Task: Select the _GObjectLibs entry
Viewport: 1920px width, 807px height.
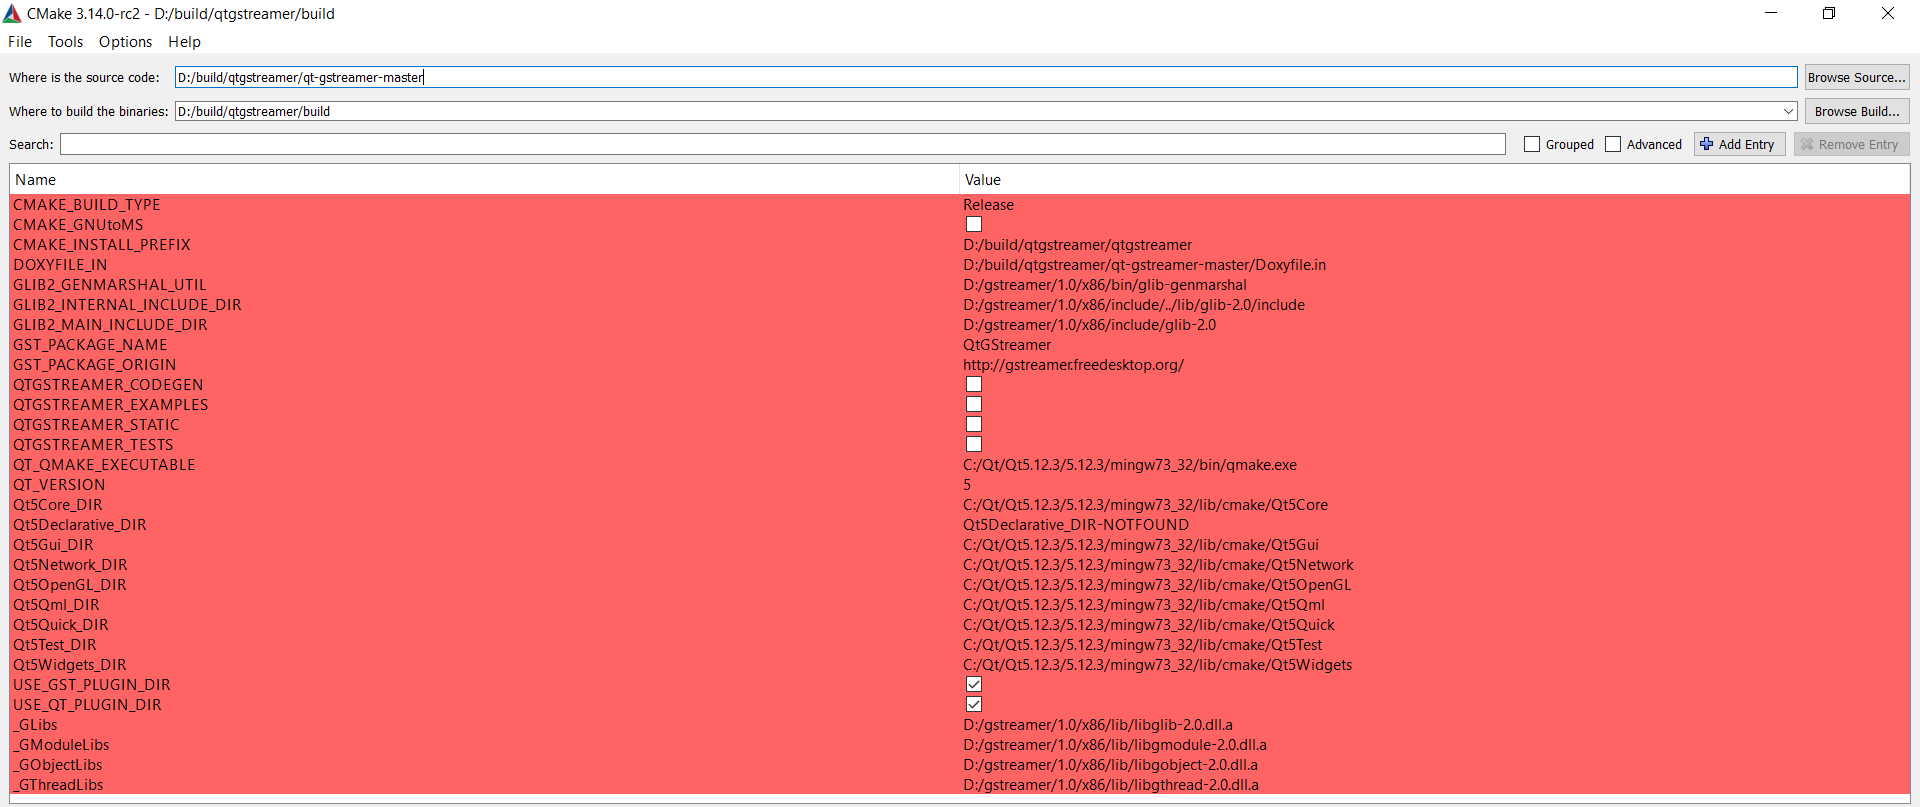Action: (x=58, y=764)
